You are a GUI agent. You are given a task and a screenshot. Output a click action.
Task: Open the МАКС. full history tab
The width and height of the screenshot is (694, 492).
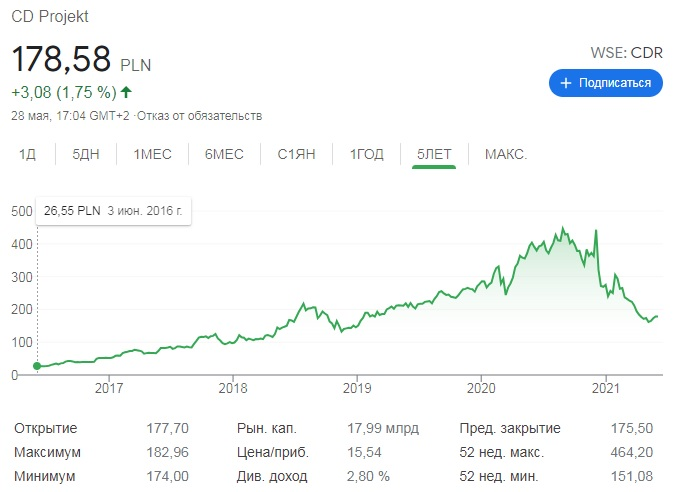pyautogui.click(x=506, y=154)
